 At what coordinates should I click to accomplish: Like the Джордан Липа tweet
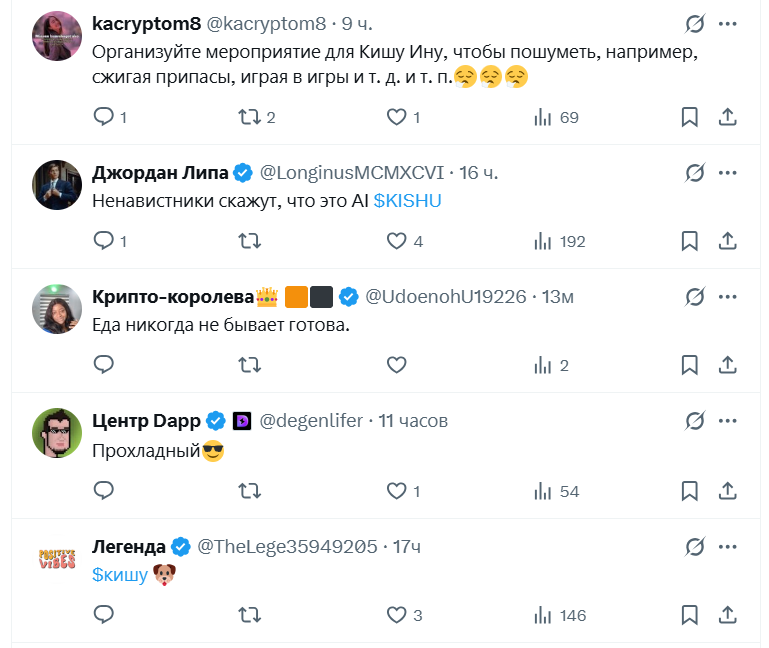pyautogui.click(x=397, y=241)
